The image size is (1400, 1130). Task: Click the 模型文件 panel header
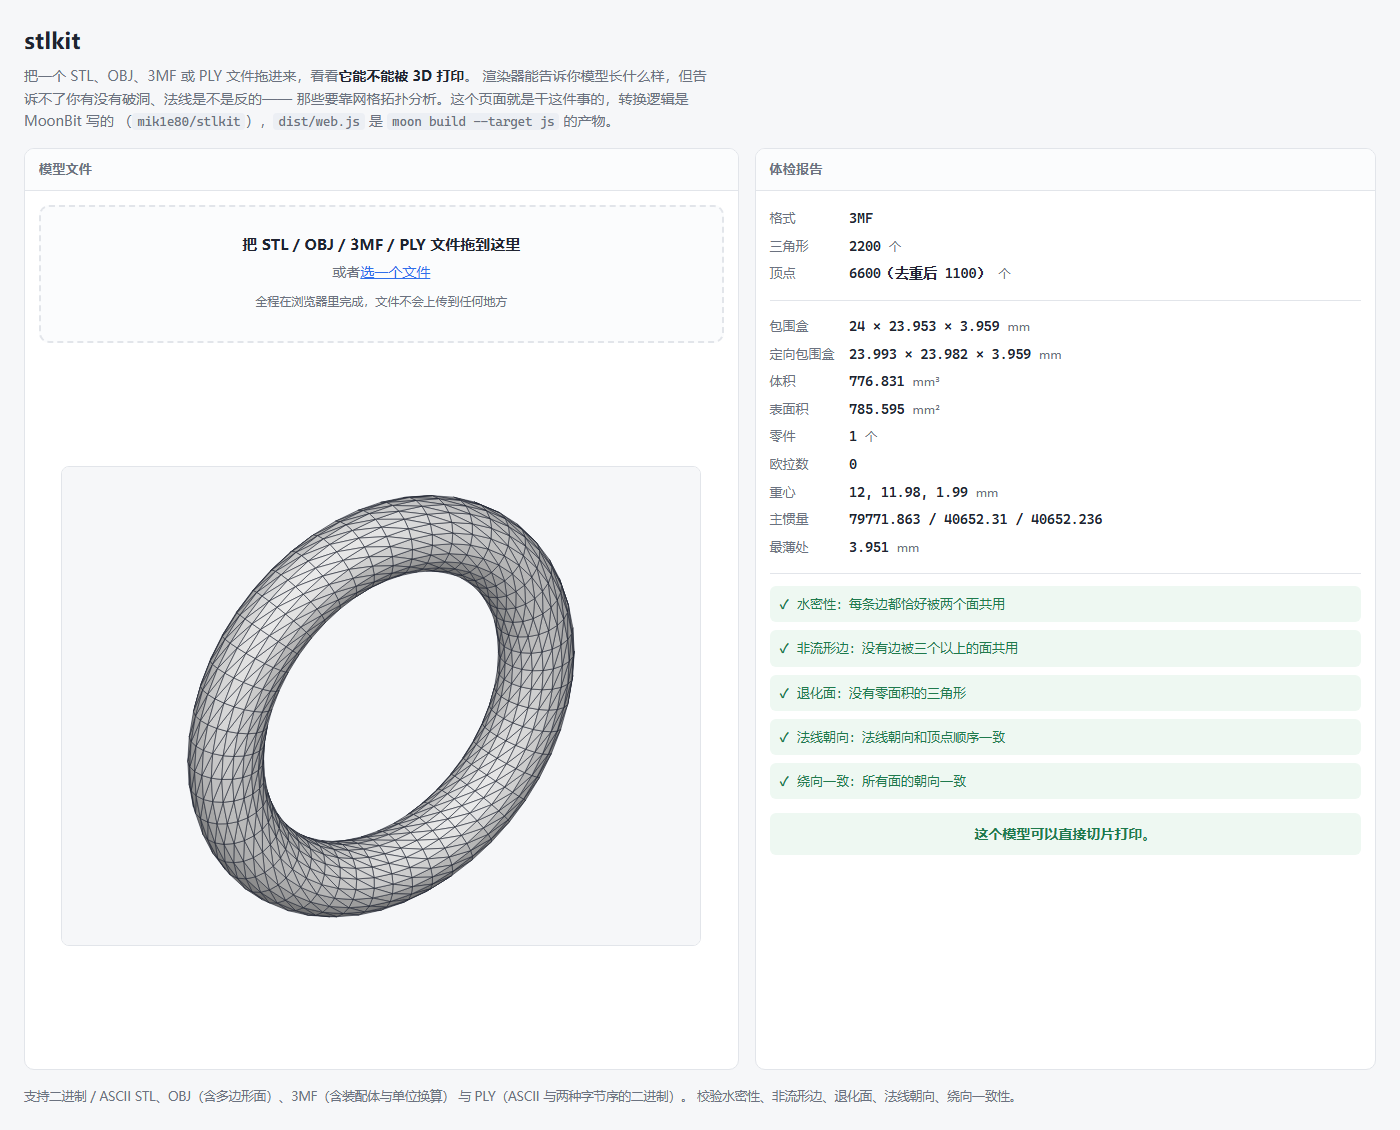click(381, 170)
